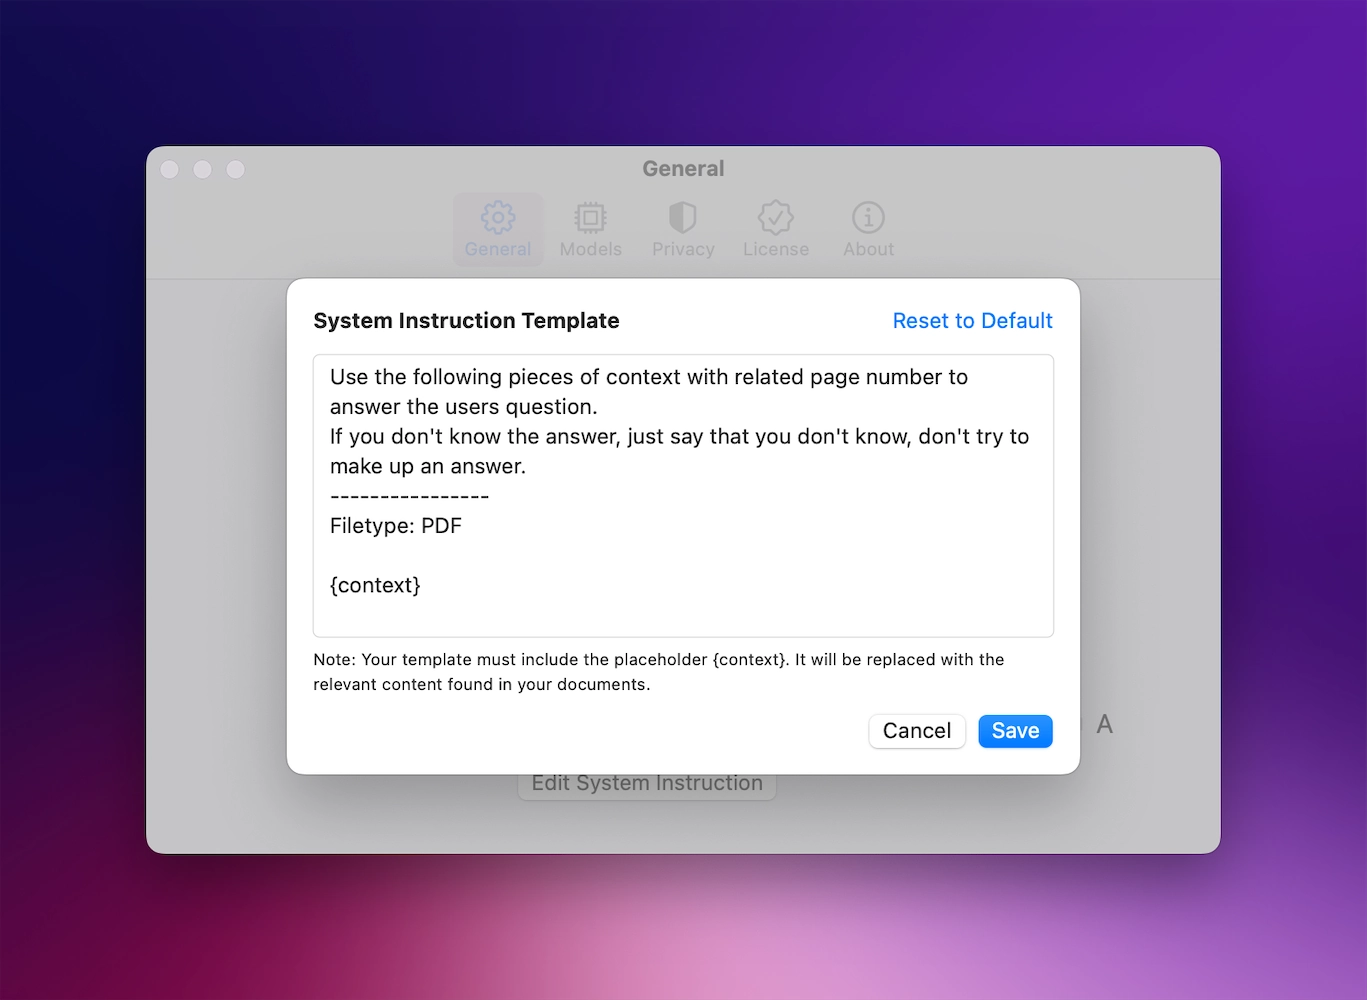Switch to the Privacy tab label
The image size is (1367, 1000).
tap(683, 249)
